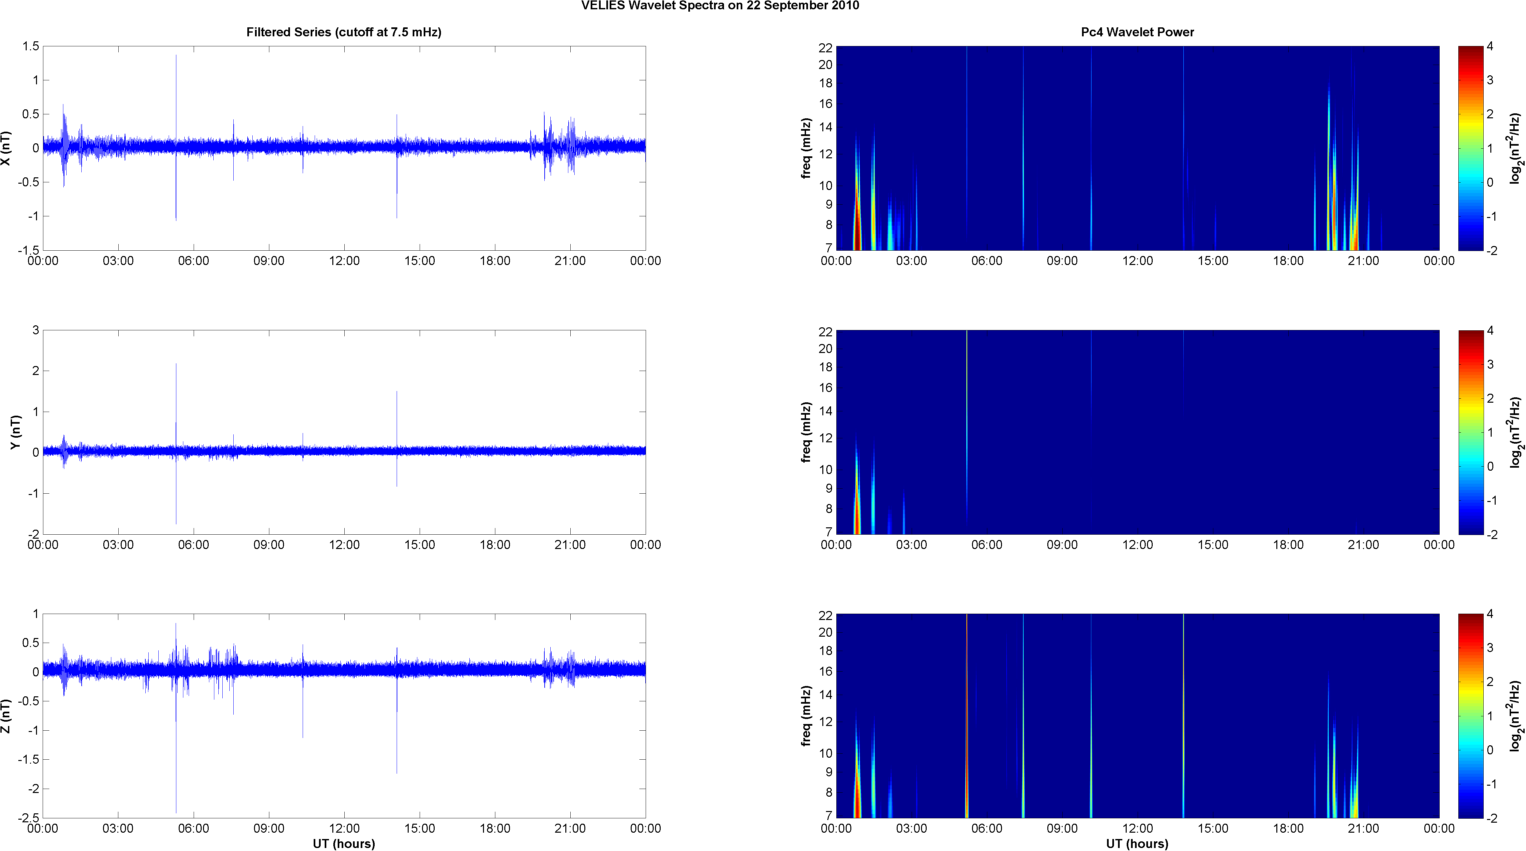Viewport: 1526px width, 851px height.
Task: Click the 'X (nT)' y-axis label
Action: [x=6, y=148]
